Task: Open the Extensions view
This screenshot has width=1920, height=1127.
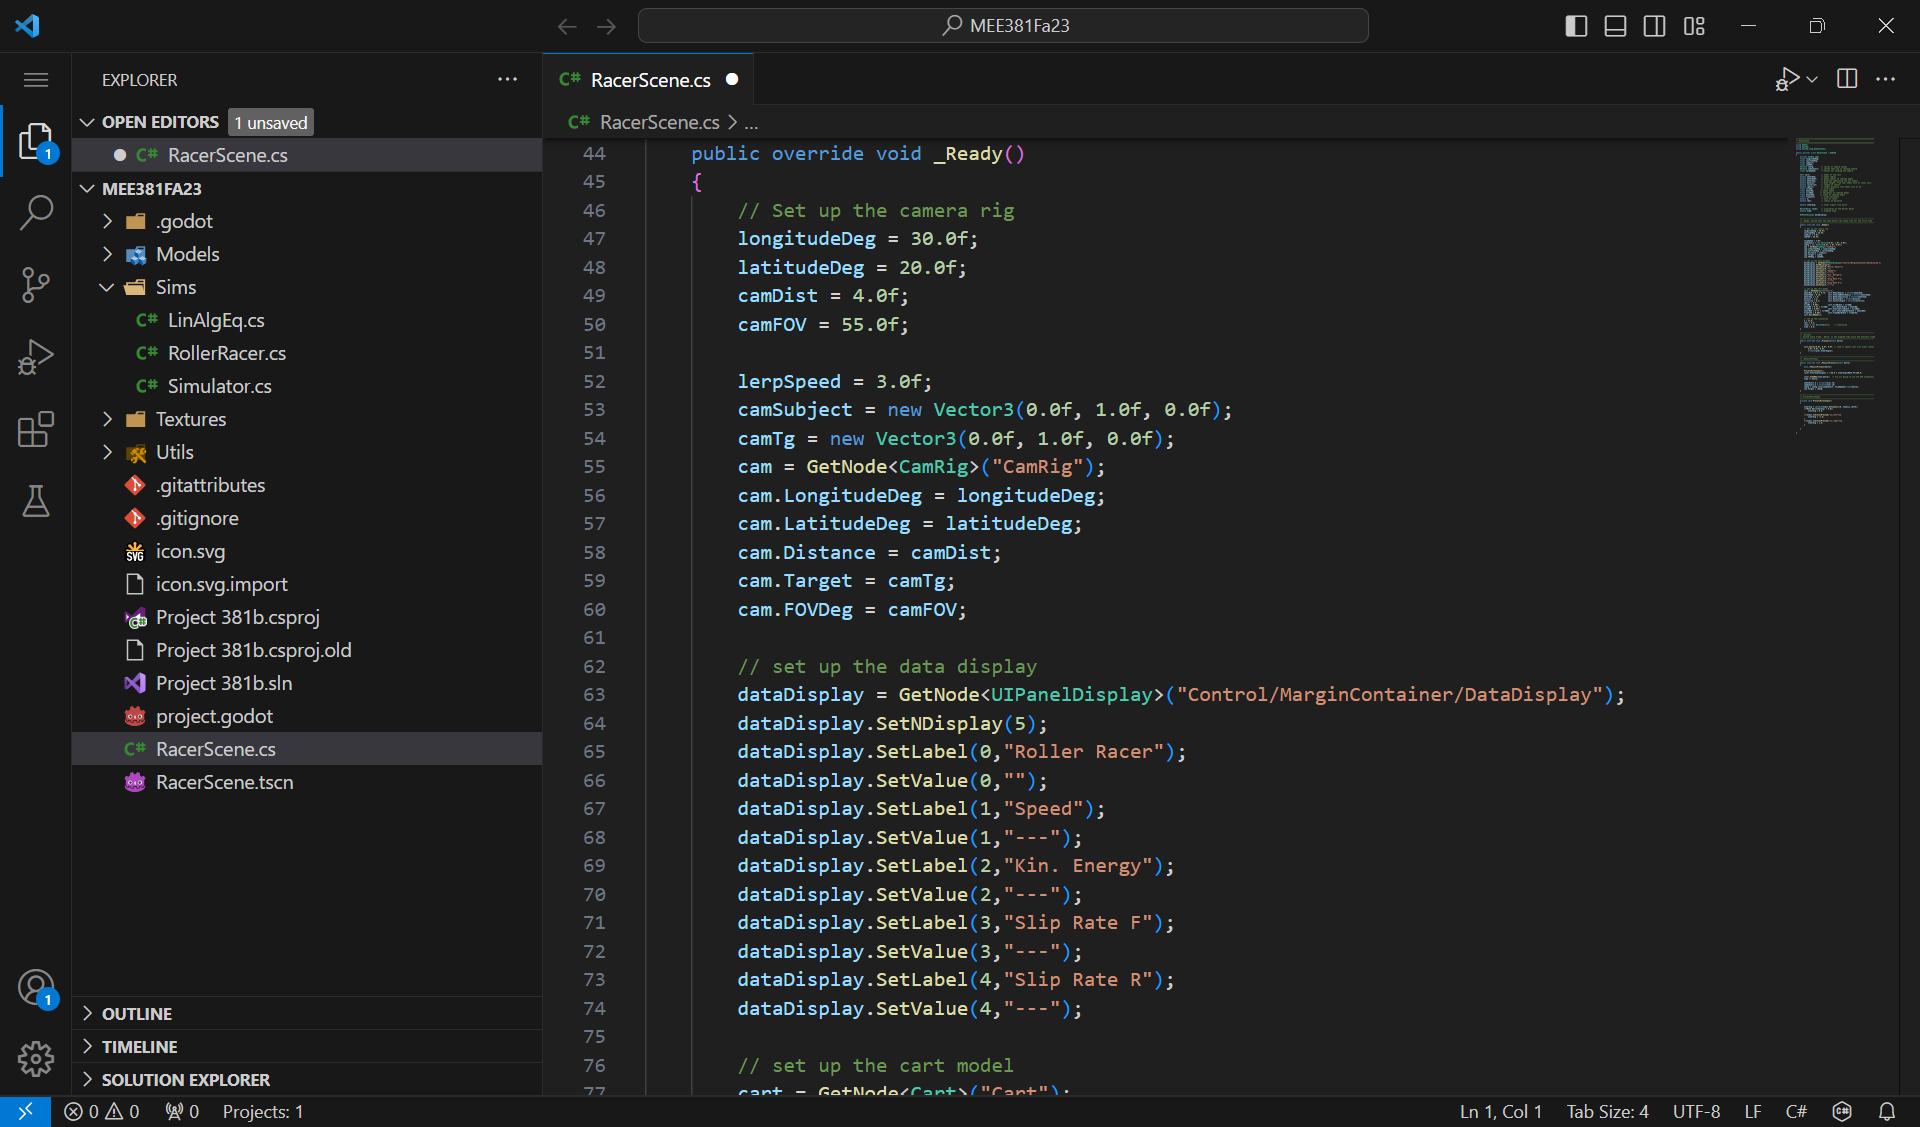Action: 36,429
